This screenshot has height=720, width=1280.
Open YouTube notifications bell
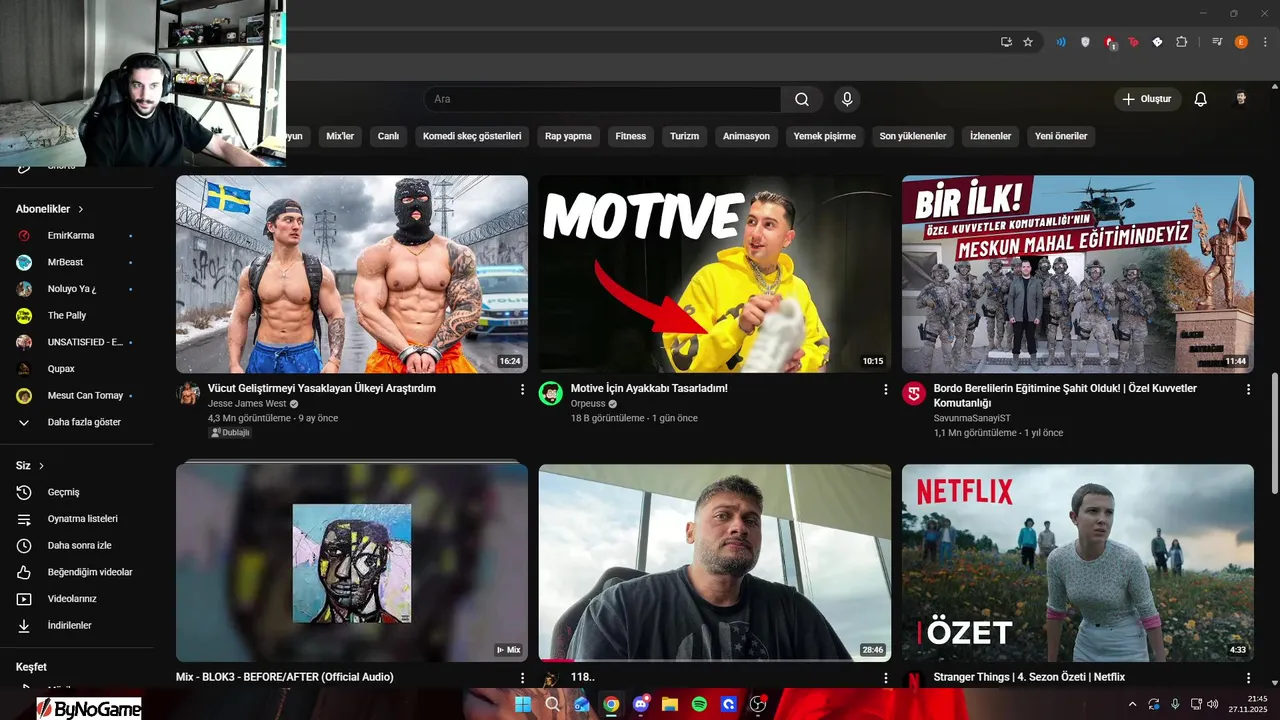(1201, 99)
